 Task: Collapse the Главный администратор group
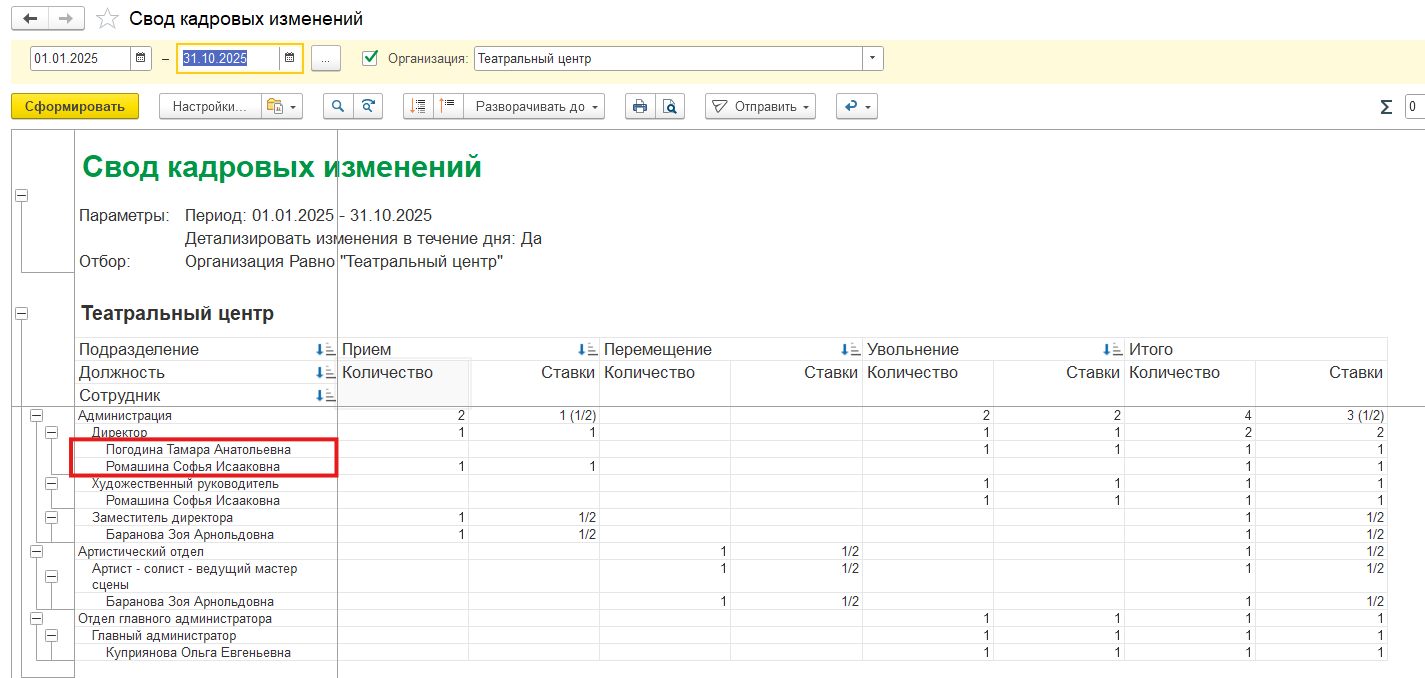pyautogui.click(x=51, y=635)
